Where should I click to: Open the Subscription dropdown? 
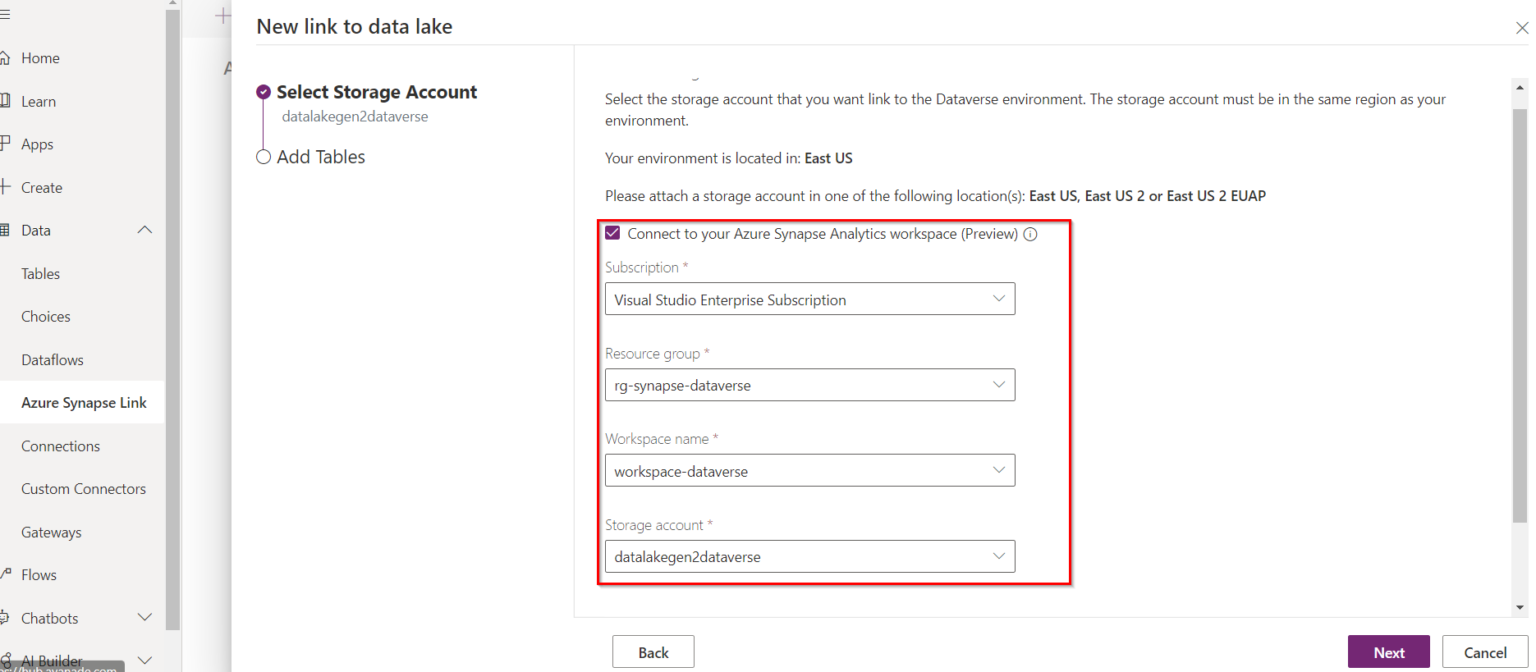pyautogui.click(x=998, y=298)
